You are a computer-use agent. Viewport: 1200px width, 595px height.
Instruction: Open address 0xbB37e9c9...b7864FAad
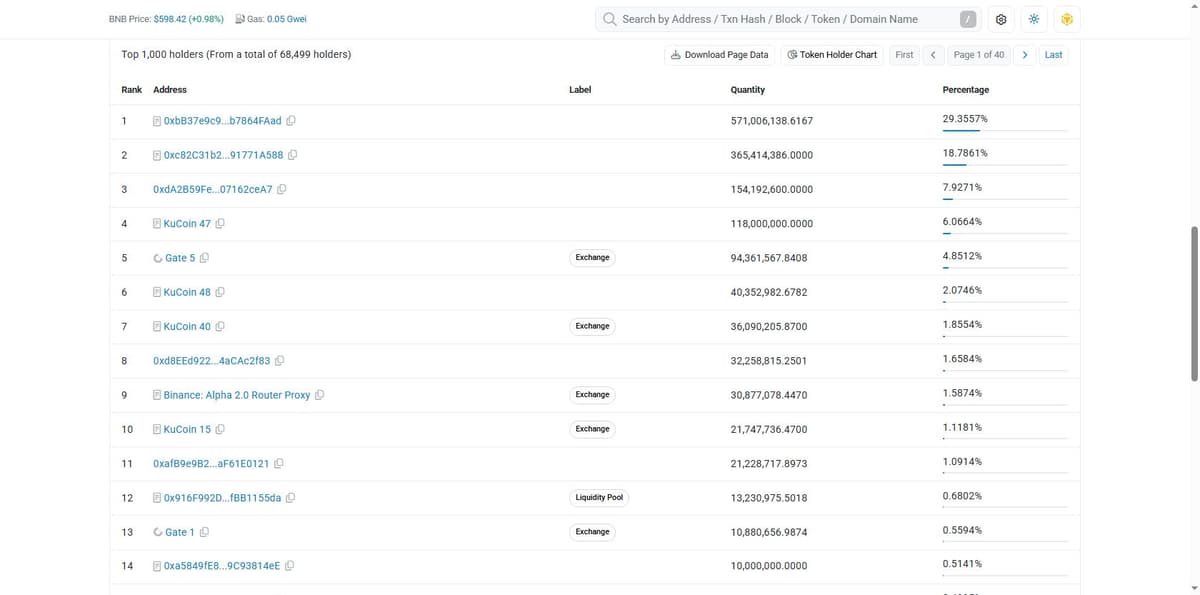pyautogui.click(x=222, y=121)
